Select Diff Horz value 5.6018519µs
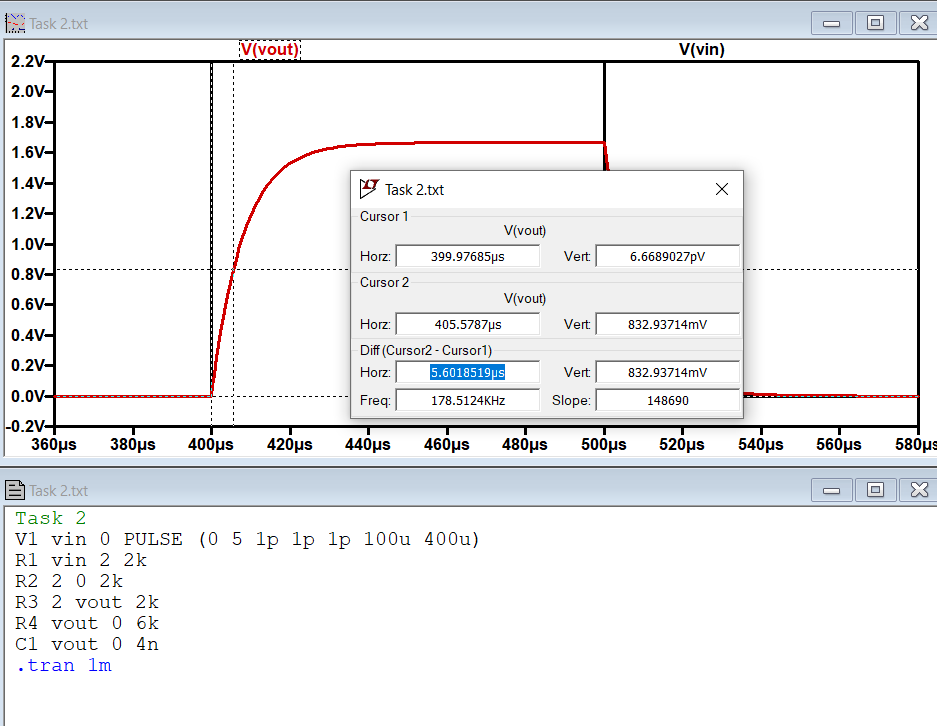 pos(467,372)
